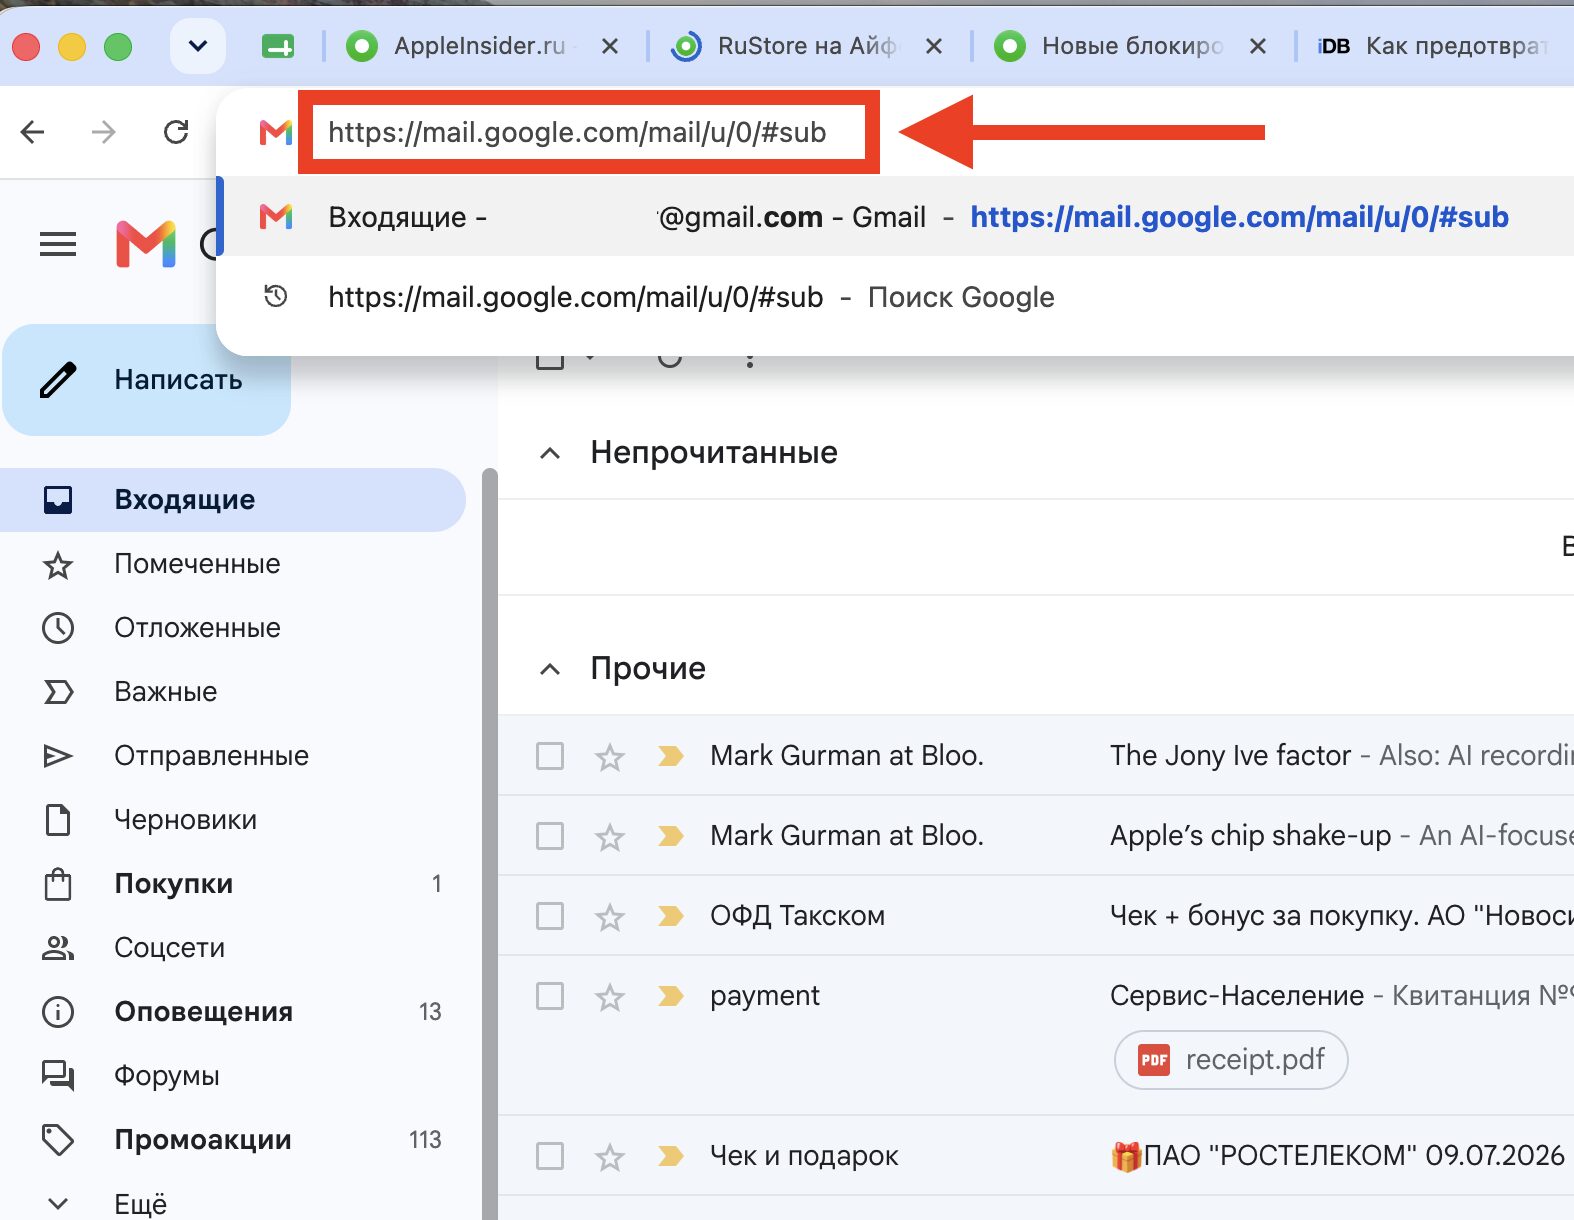Compose a new email with Написать
The width and height of the screenshot is (1574, 1220).
[x=146, y=380]
